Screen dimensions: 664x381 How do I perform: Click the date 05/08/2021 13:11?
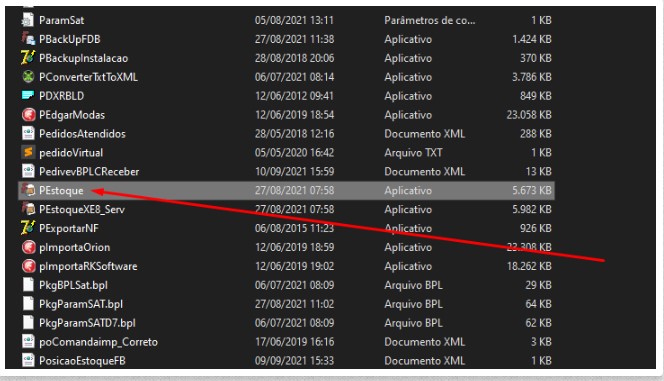pos(294,20)
